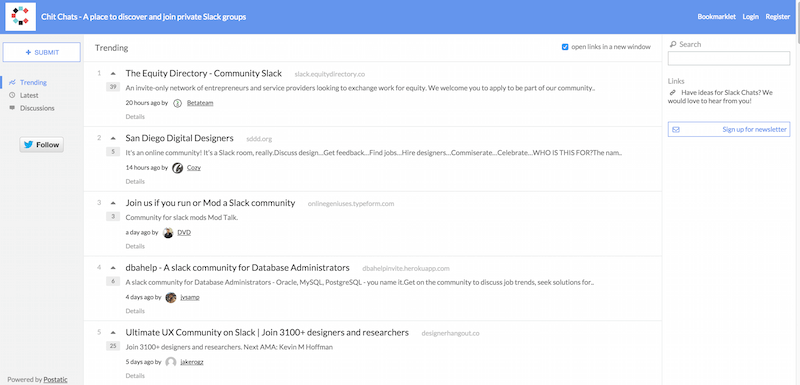Click Login in the header
Screen dimensions: 800x385
point(751,17)
